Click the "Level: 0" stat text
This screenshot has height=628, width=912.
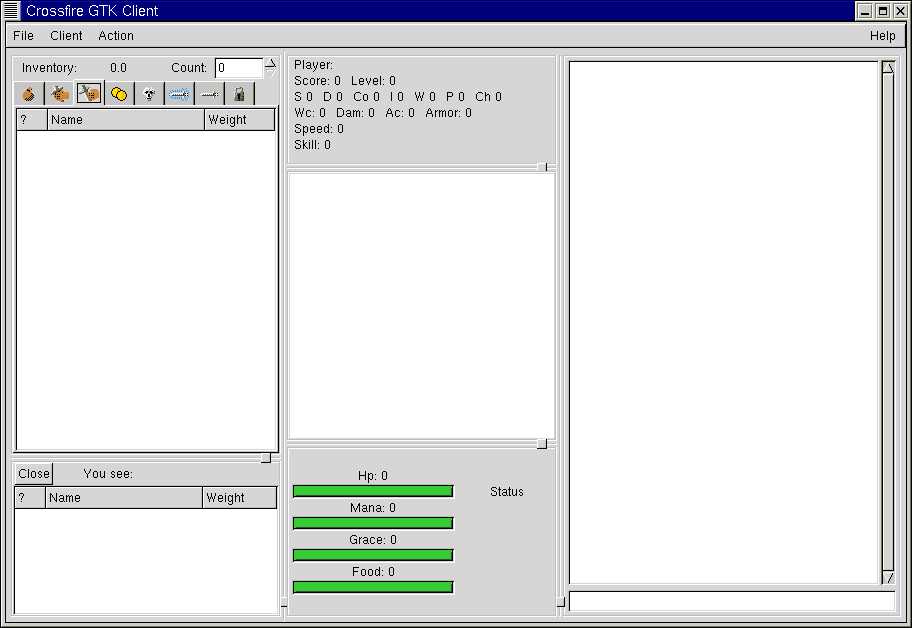click(x=373, y=81)
